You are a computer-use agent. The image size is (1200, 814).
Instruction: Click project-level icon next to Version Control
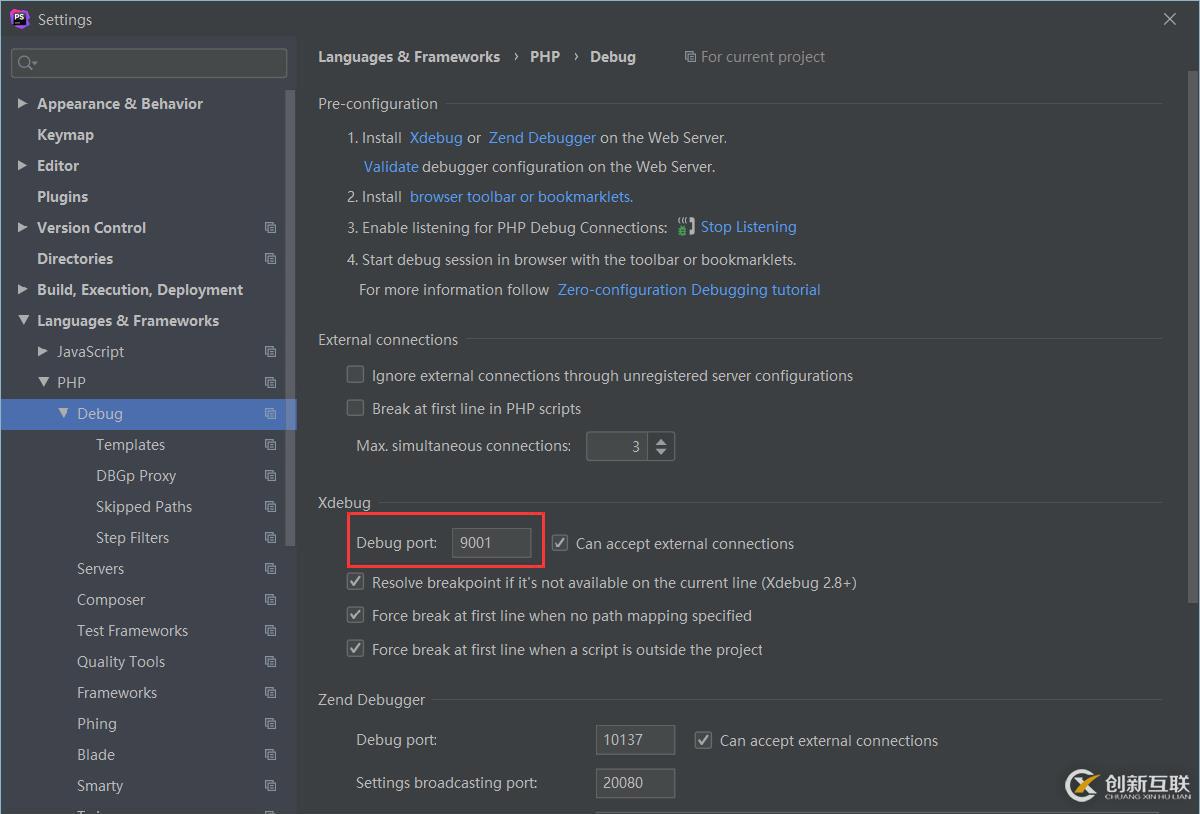click(x=270, y=228)
